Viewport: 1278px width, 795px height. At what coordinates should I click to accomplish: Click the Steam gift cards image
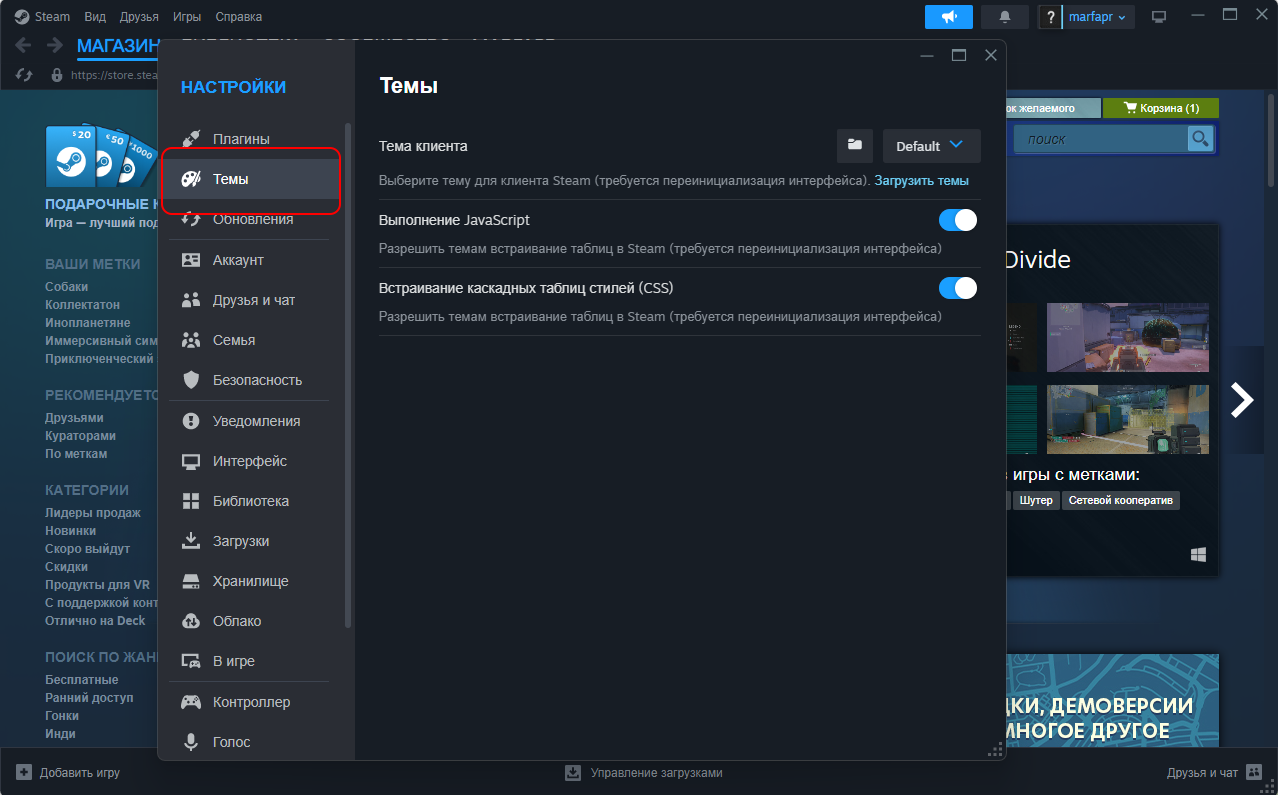[x=100, y=155]
